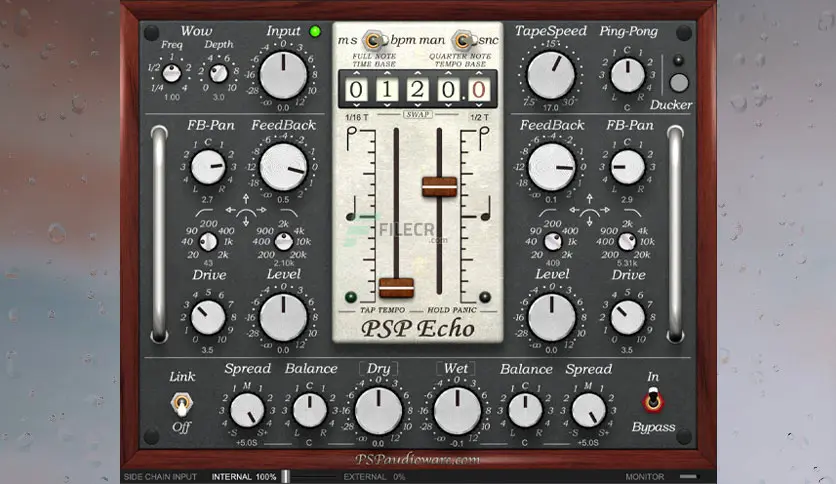836x484 pixels.
Task: Click the left delay time slider handle
Action: (396, 288)
